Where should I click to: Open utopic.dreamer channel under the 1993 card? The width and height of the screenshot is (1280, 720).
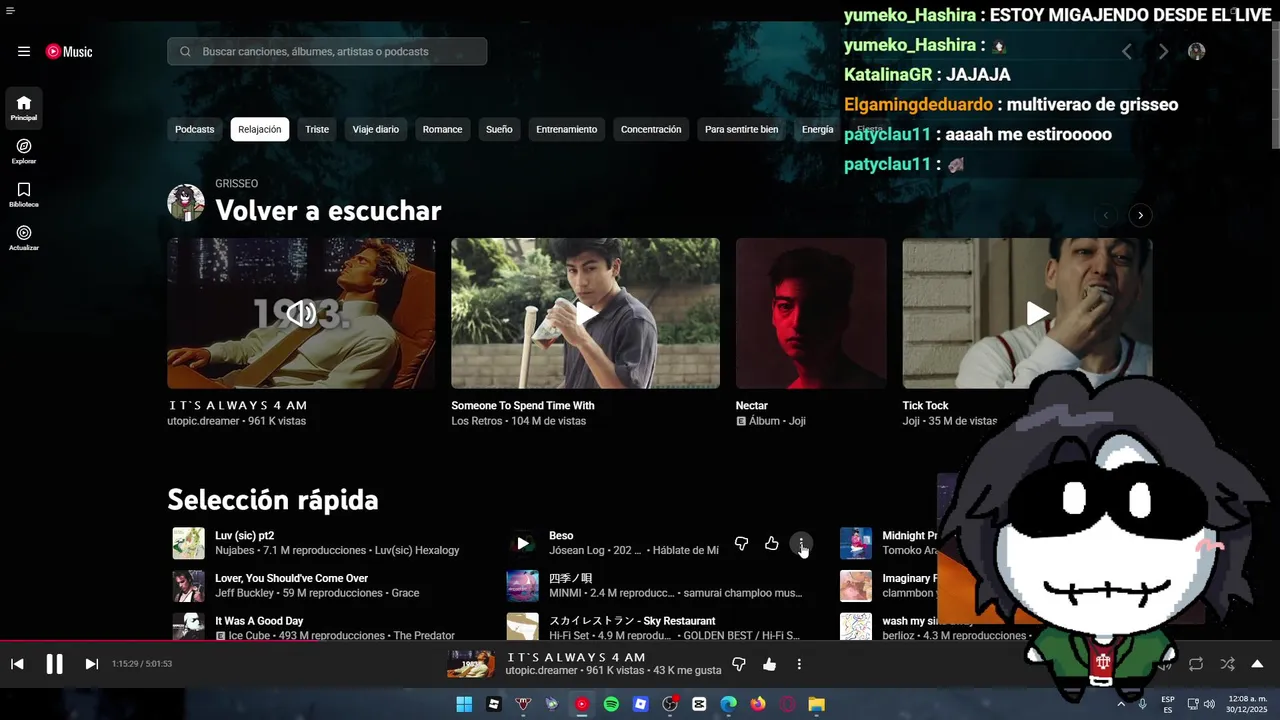(203, 421)
